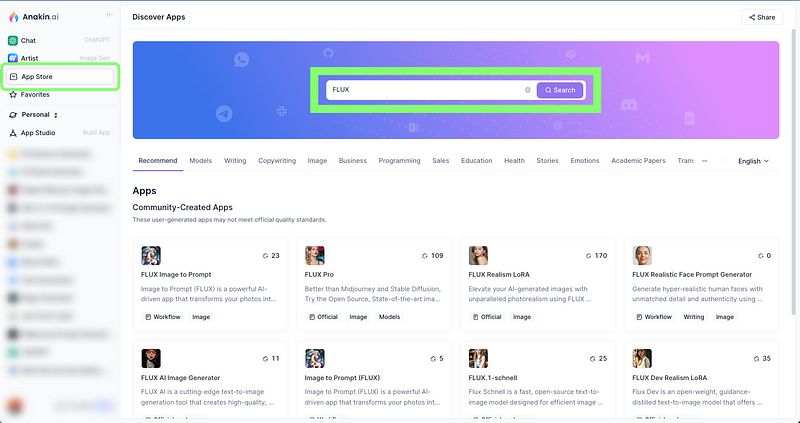Screen dimensions: 800x423
Task: Click Image tag on FLUX Realism LoRA
Action: pyautogui.click(x=522, y=317)
